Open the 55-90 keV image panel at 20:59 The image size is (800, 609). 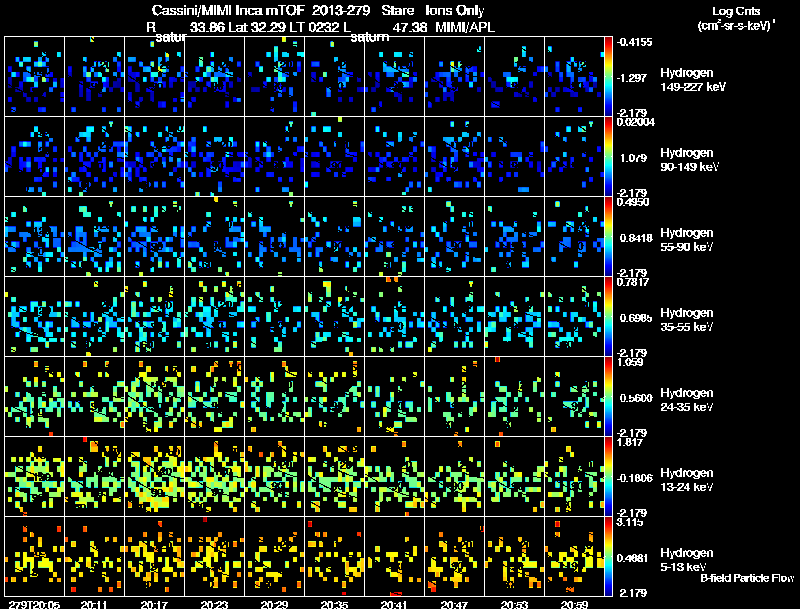coord(574,237)
